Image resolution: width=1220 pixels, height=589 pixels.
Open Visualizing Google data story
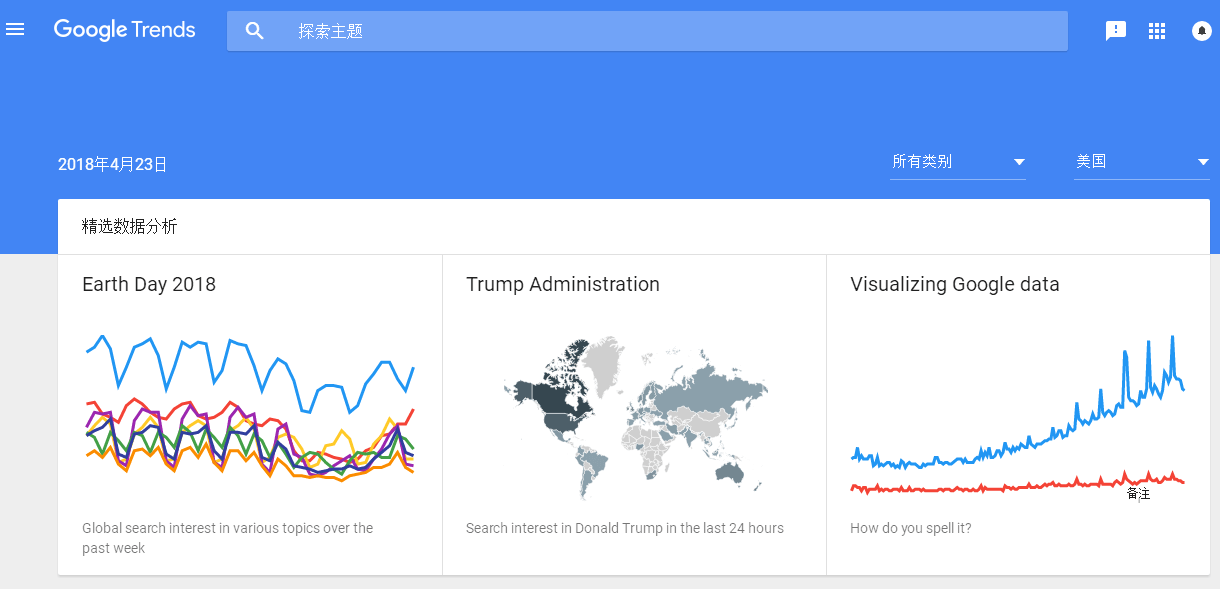(x=954, y=285)
